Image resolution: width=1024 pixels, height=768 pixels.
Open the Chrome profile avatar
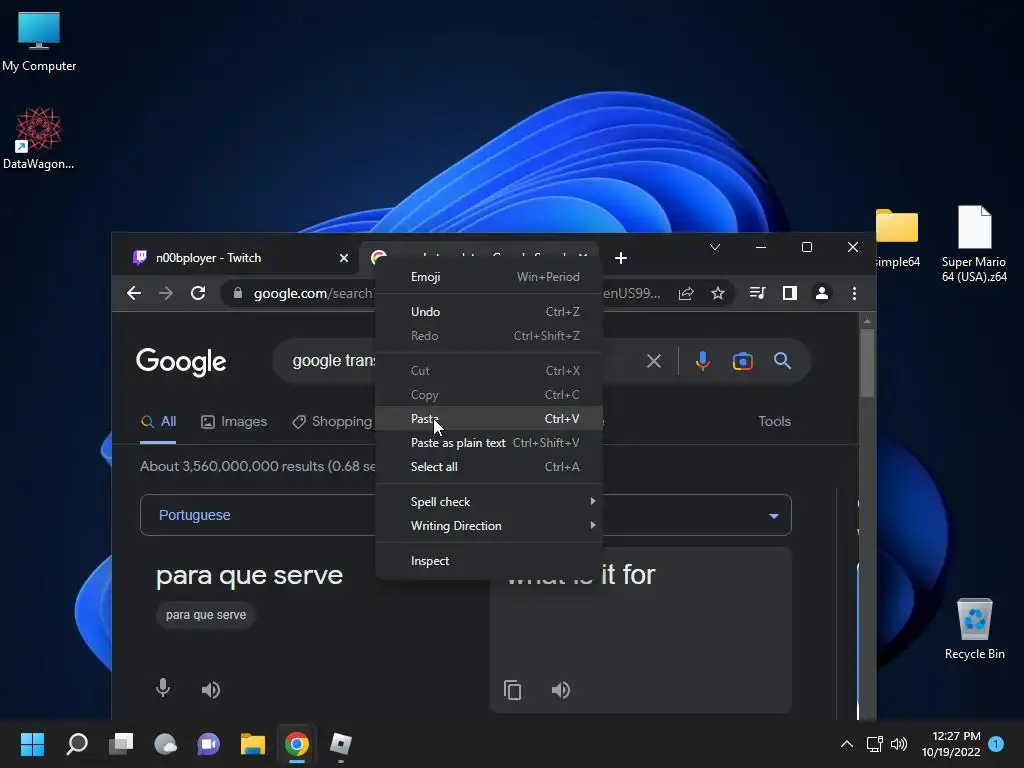pos(822,293)
